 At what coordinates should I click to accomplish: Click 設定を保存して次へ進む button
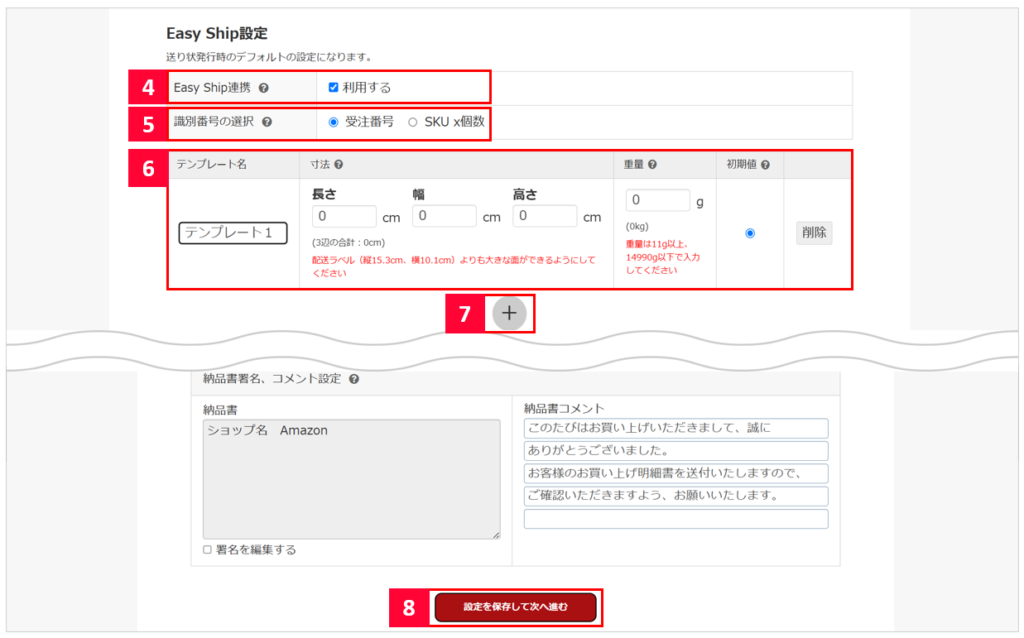(x=515, y=607)
